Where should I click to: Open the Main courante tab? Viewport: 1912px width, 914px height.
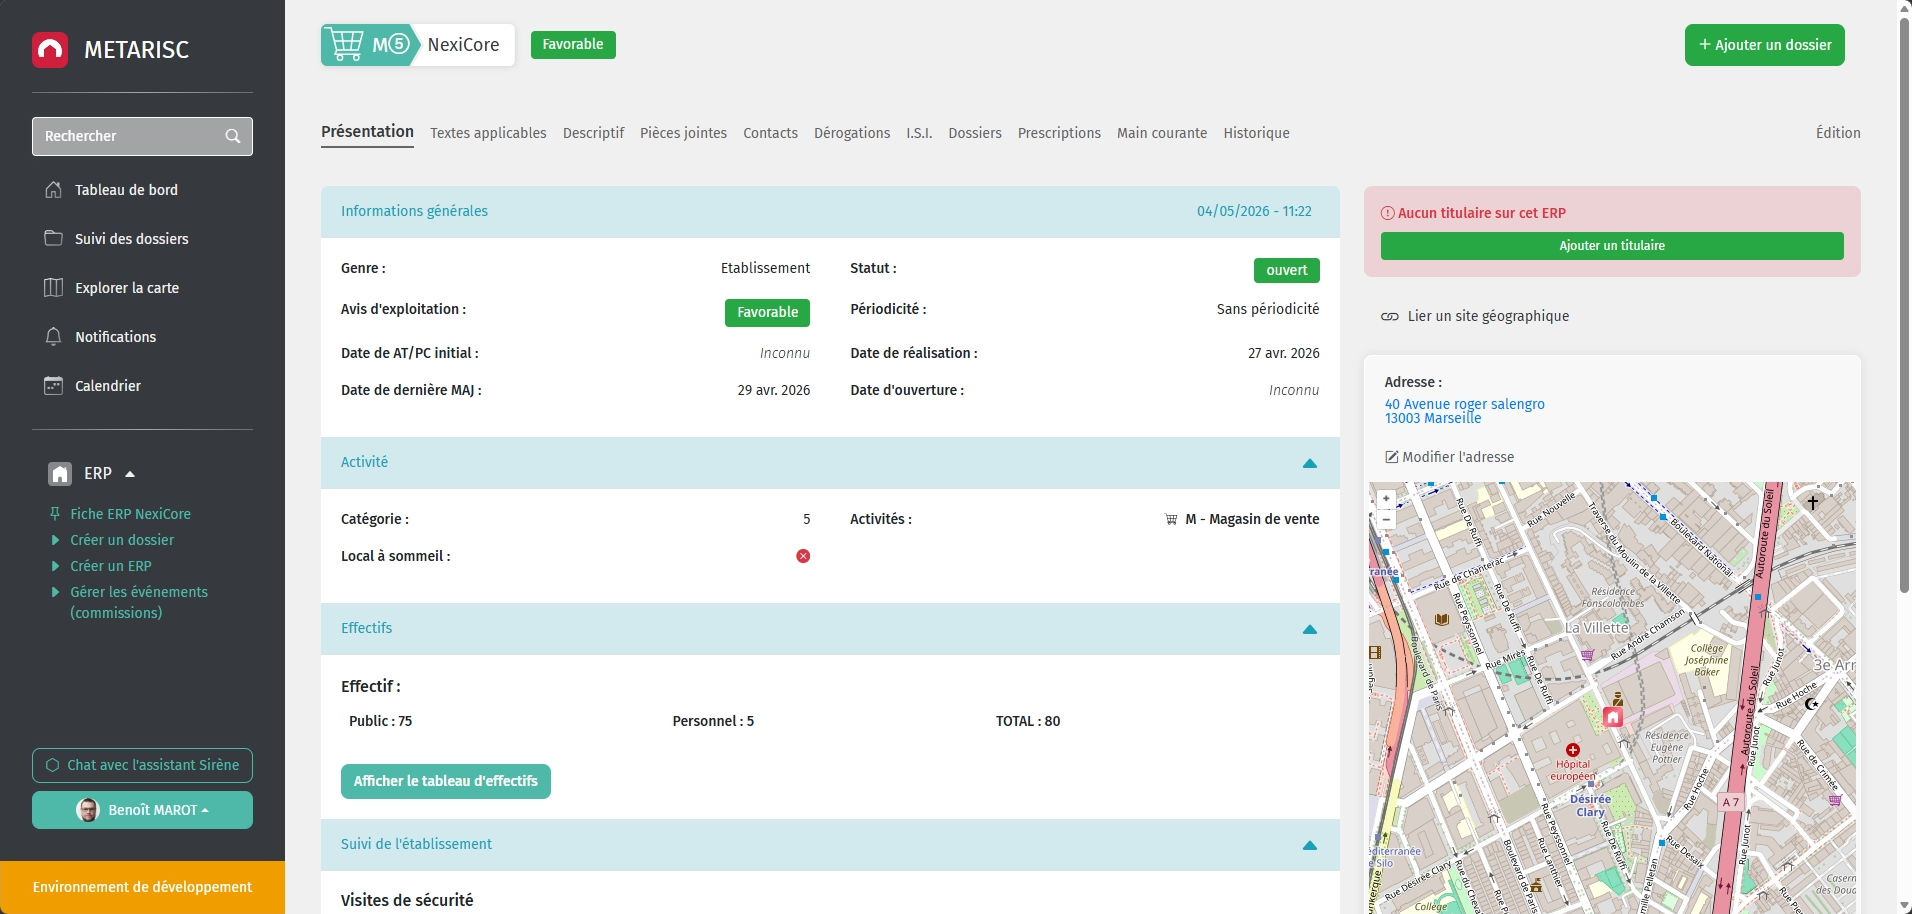(1162, 133)
